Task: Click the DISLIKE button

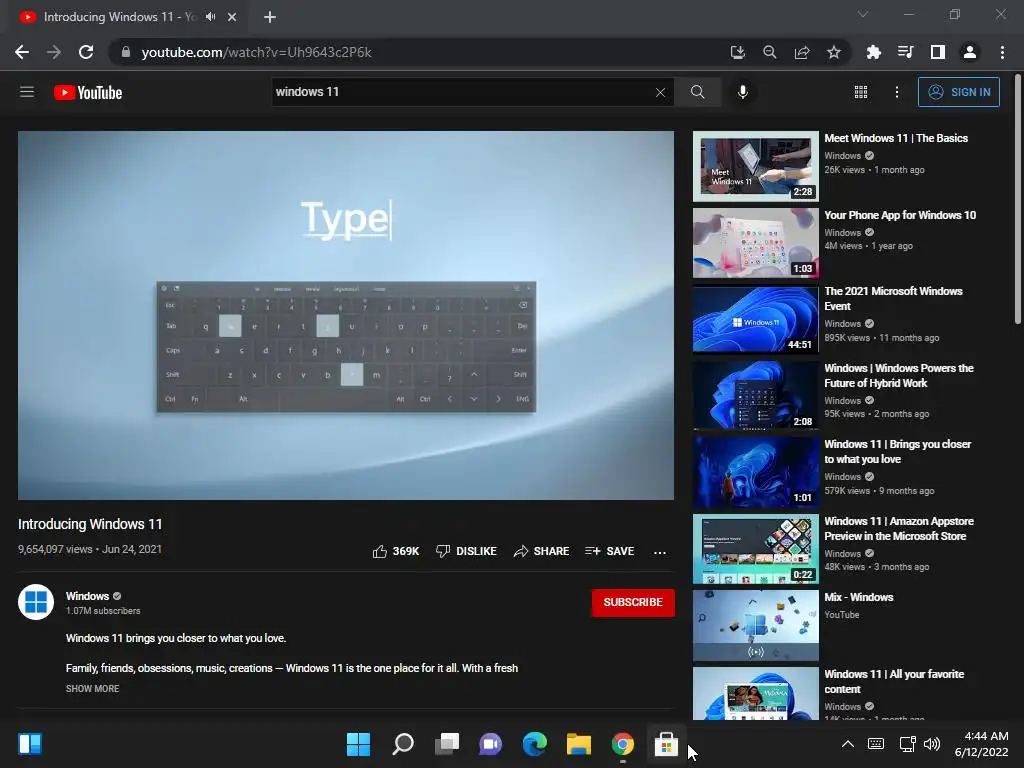Action: coord(466,551)
